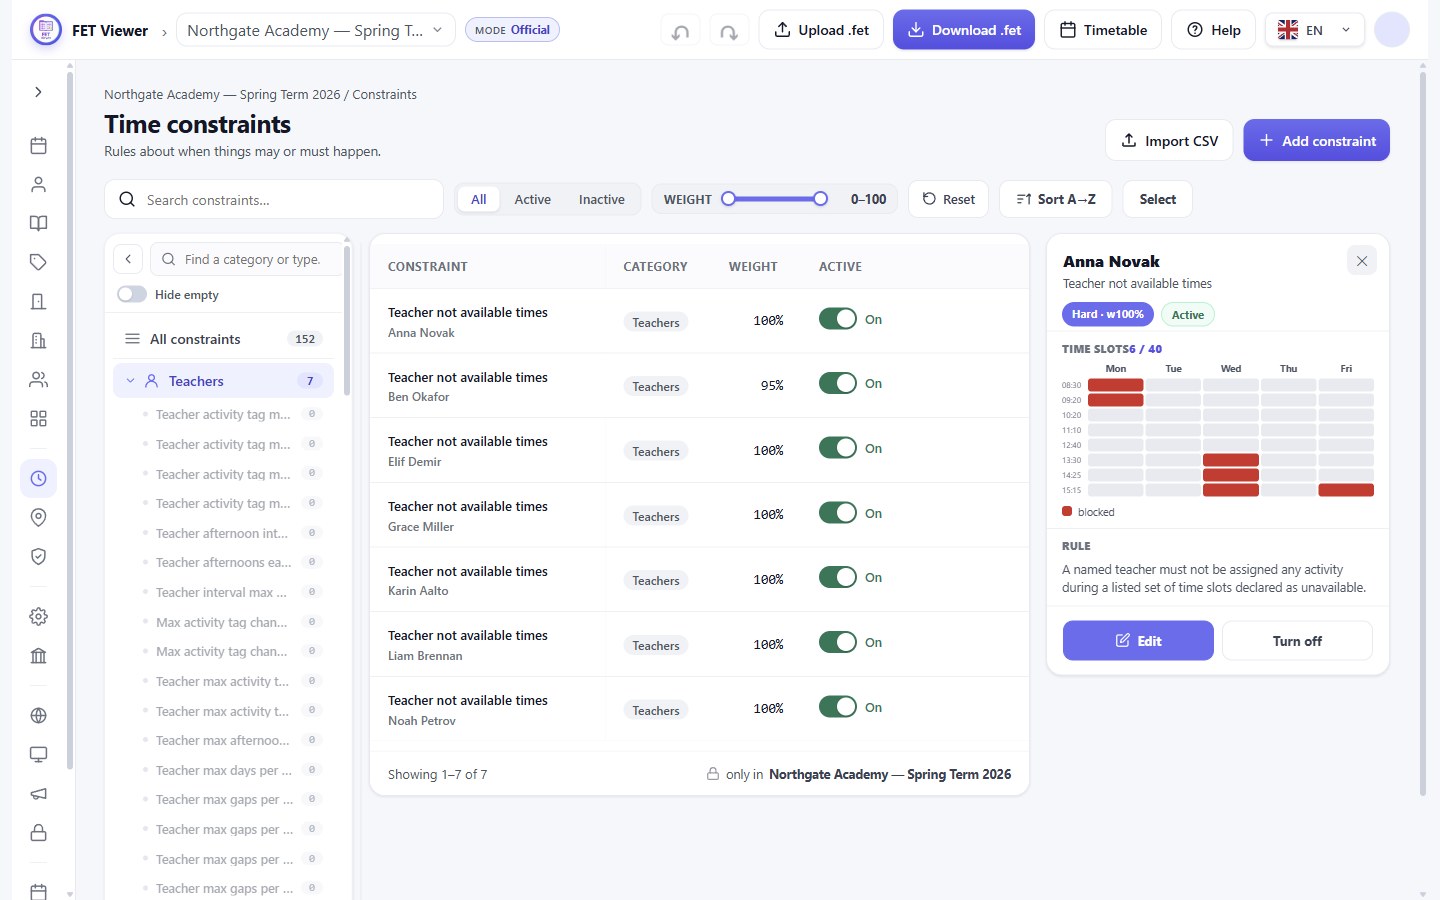The height and width of the screenshot is (900, 1440).
Task: Open the door (rooms) icon in sidebar
Action: 38,301
